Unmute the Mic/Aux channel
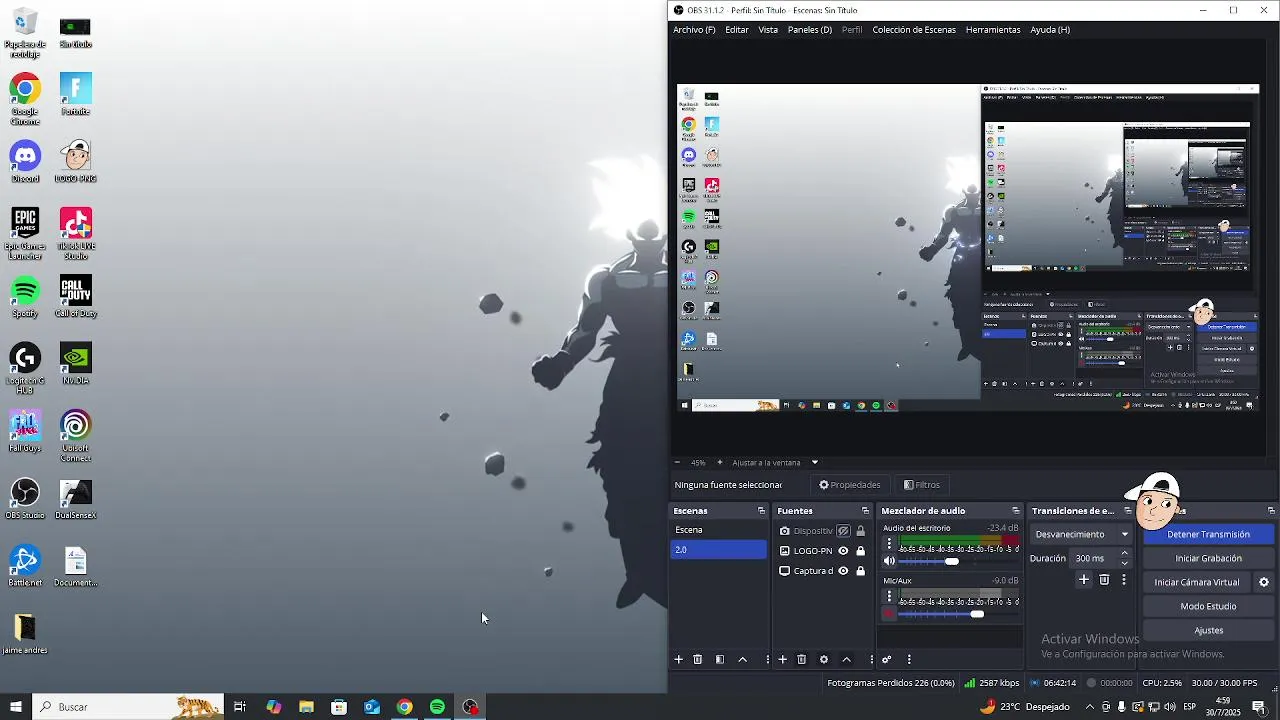Screen dimensions: 1280x720 pyautogui.click(x=889, y=614)
